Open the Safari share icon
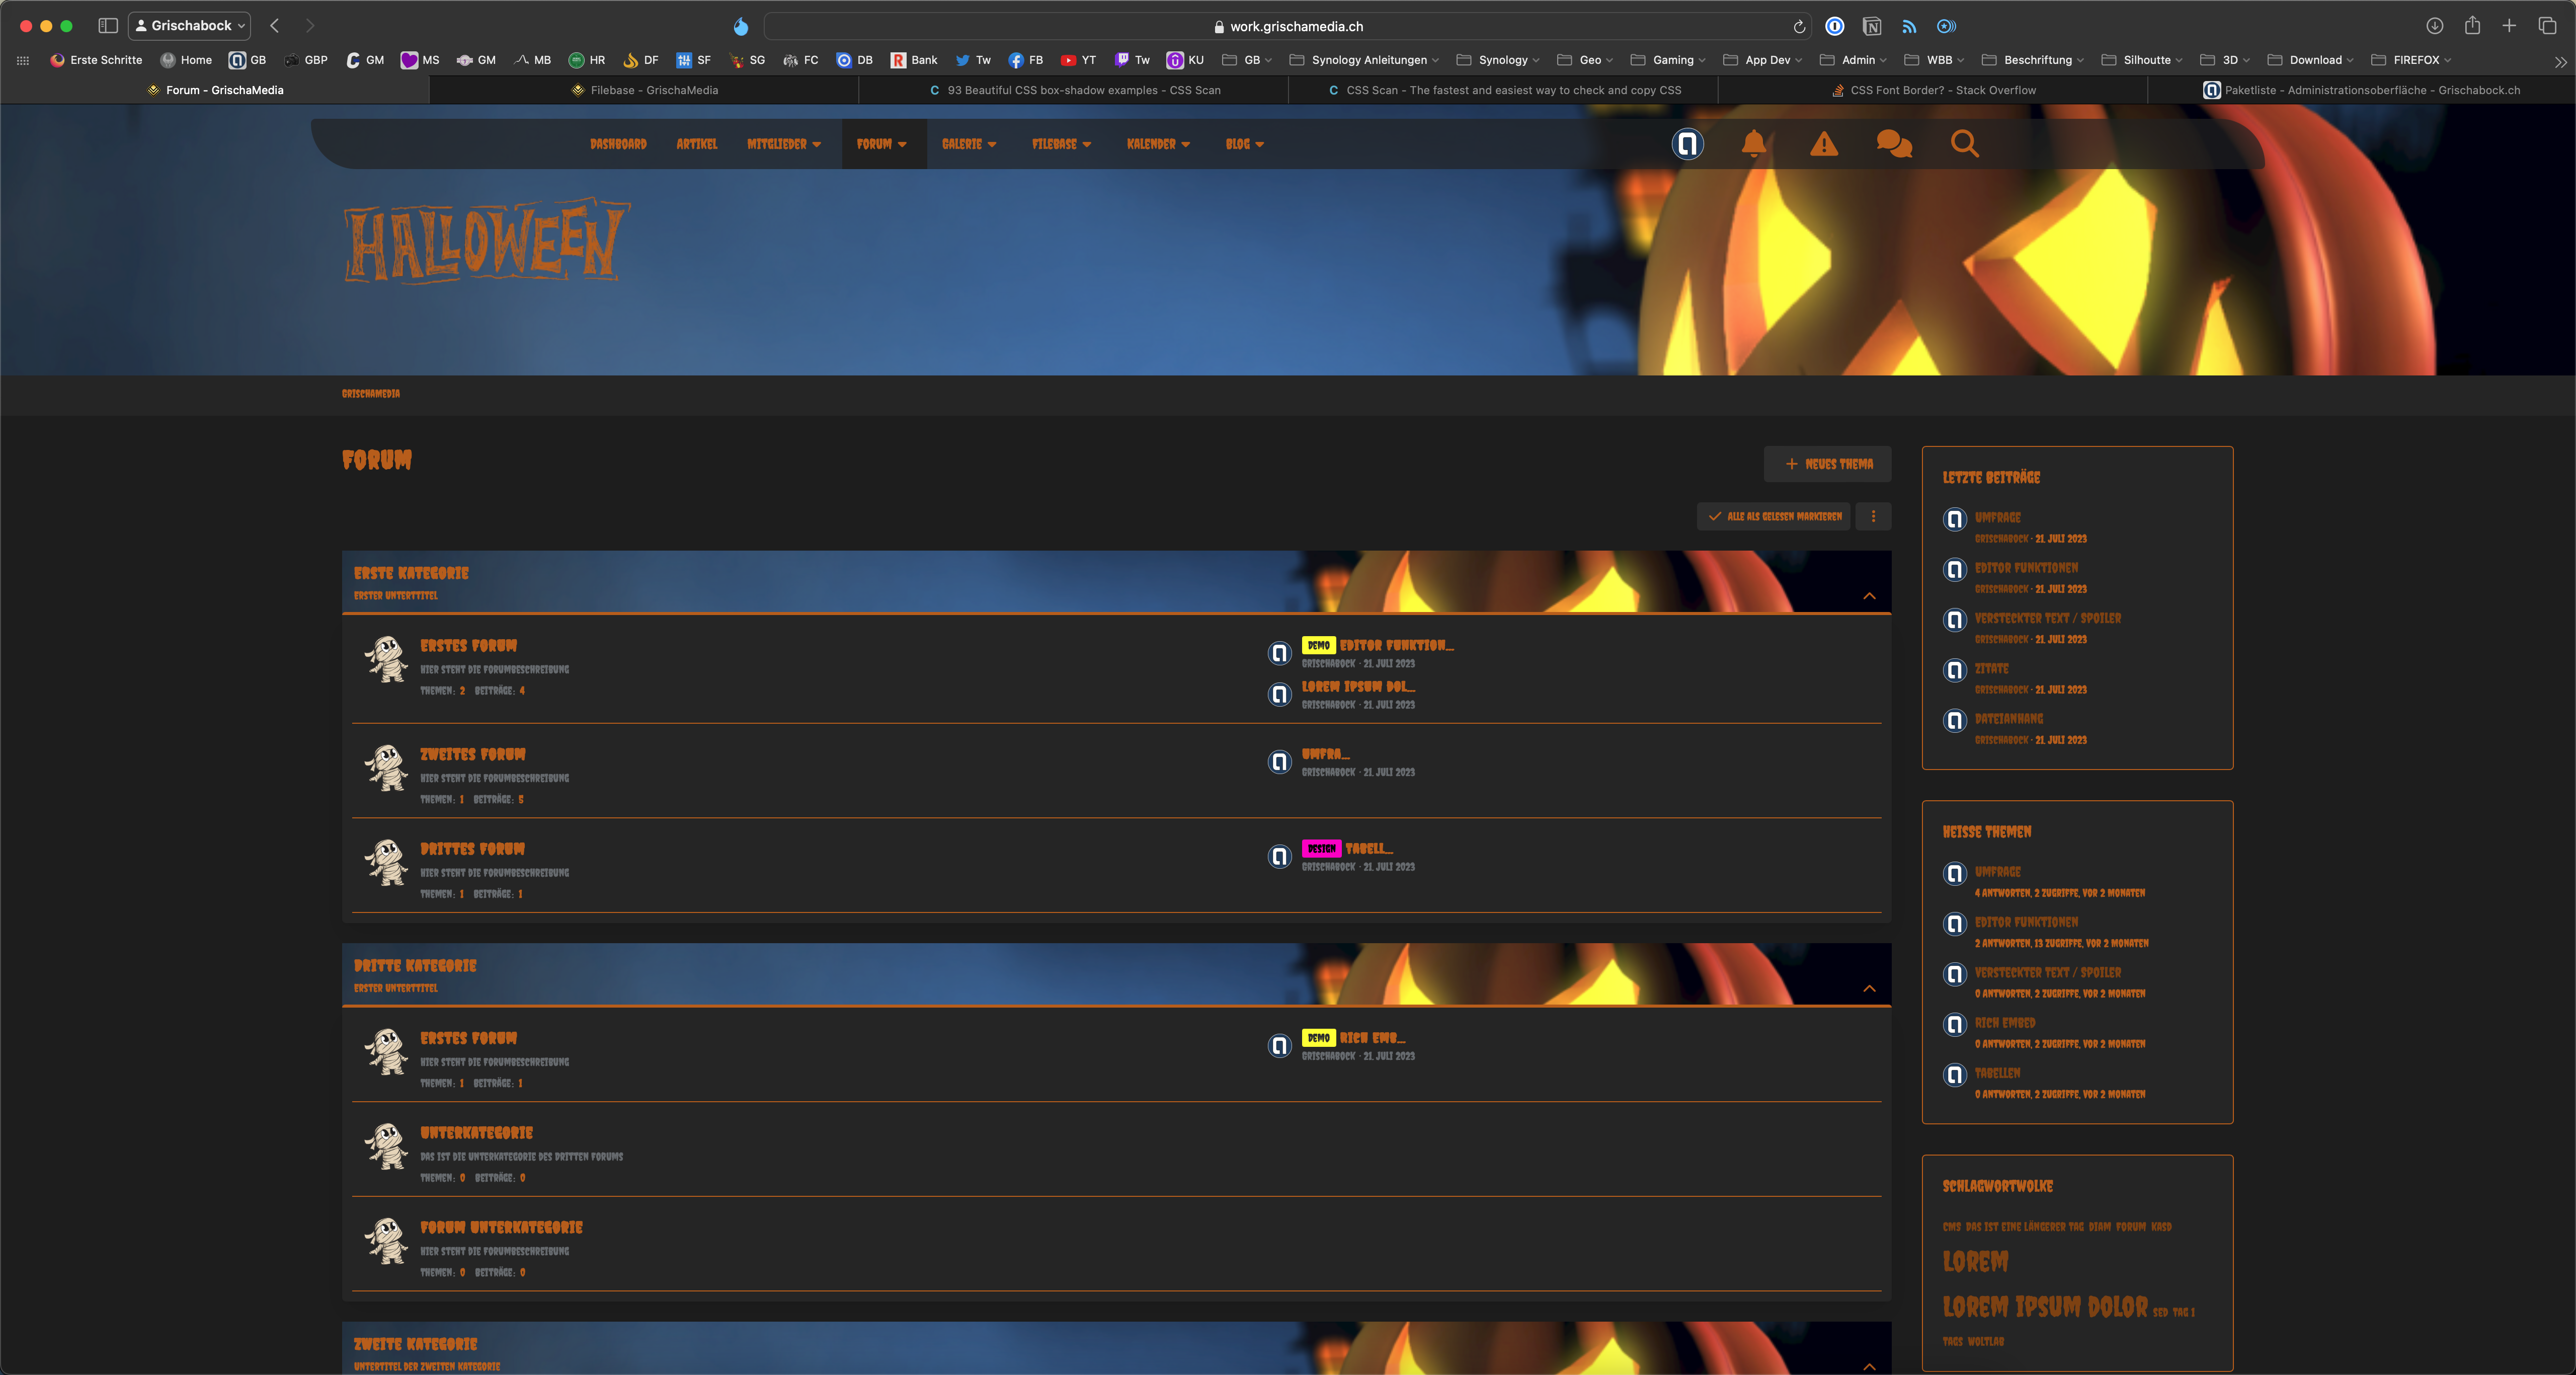Viewport: 2576px width, 1375px height. [x=2472, y=26]
